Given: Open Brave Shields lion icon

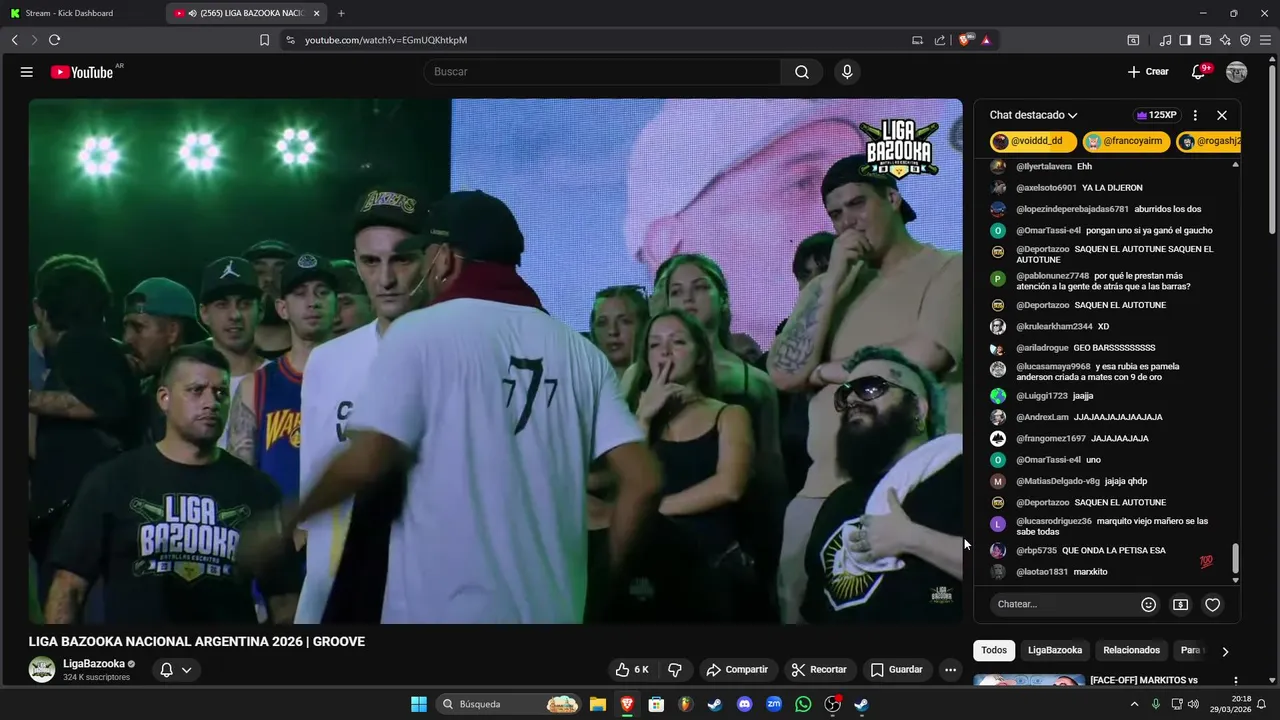Looking at the screenshot, I should point(965,40).
